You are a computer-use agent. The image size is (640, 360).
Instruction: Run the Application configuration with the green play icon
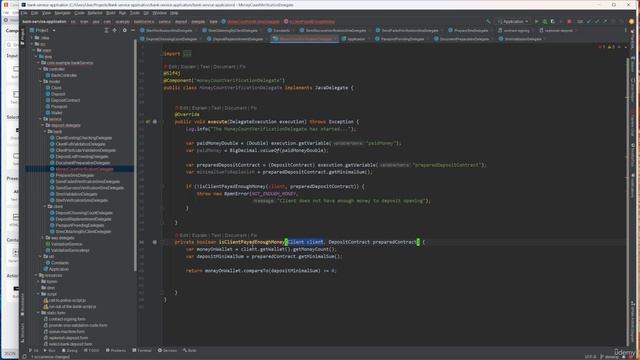pyautogui.click(x=536, y=21)
